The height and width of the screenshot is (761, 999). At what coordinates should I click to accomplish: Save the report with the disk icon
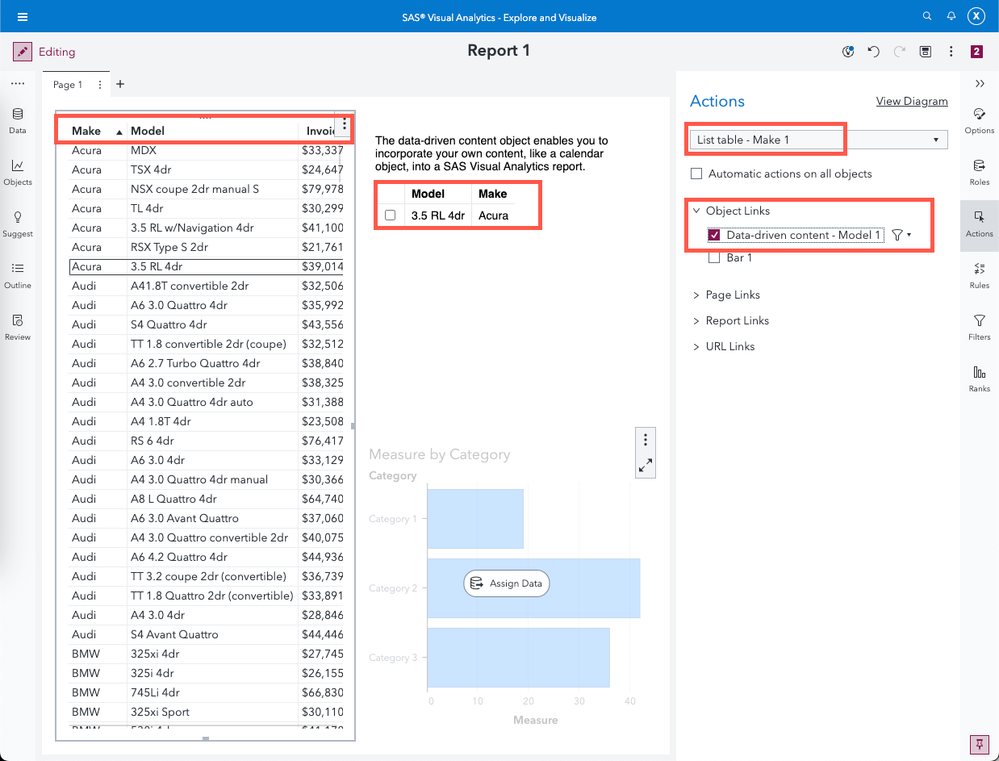[x=925, y=52]
